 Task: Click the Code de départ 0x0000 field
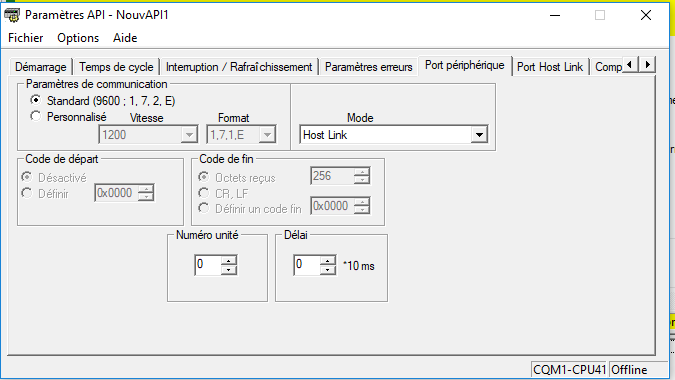pyautogui.click(x=116, y=193)
